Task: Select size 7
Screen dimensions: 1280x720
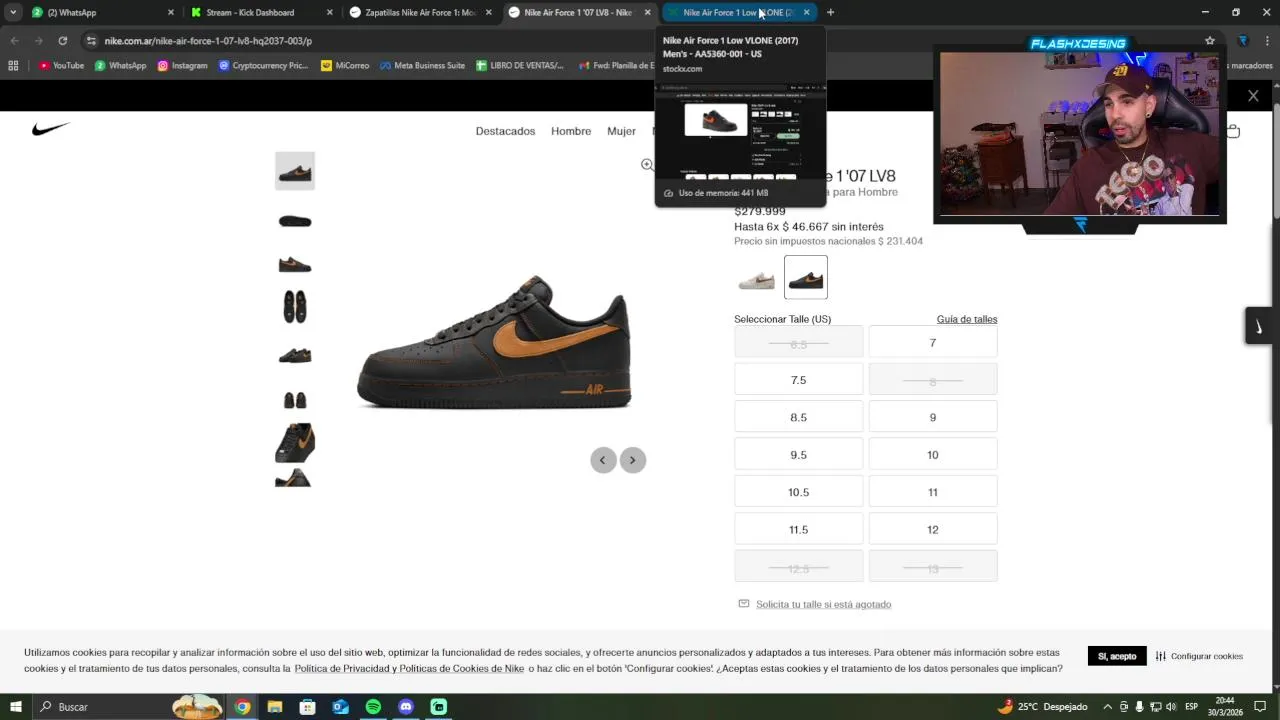Action: (933, 343)
